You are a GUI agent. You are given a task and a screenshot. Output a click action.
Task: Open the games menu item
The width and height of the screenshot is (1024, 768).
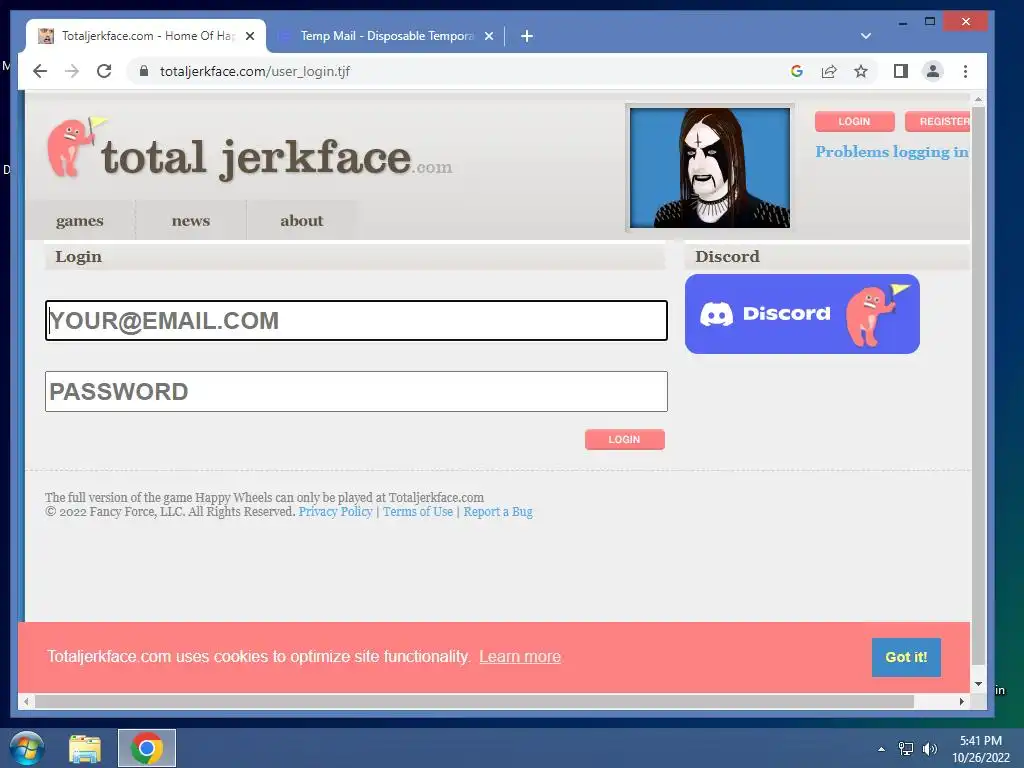point(80,221)
